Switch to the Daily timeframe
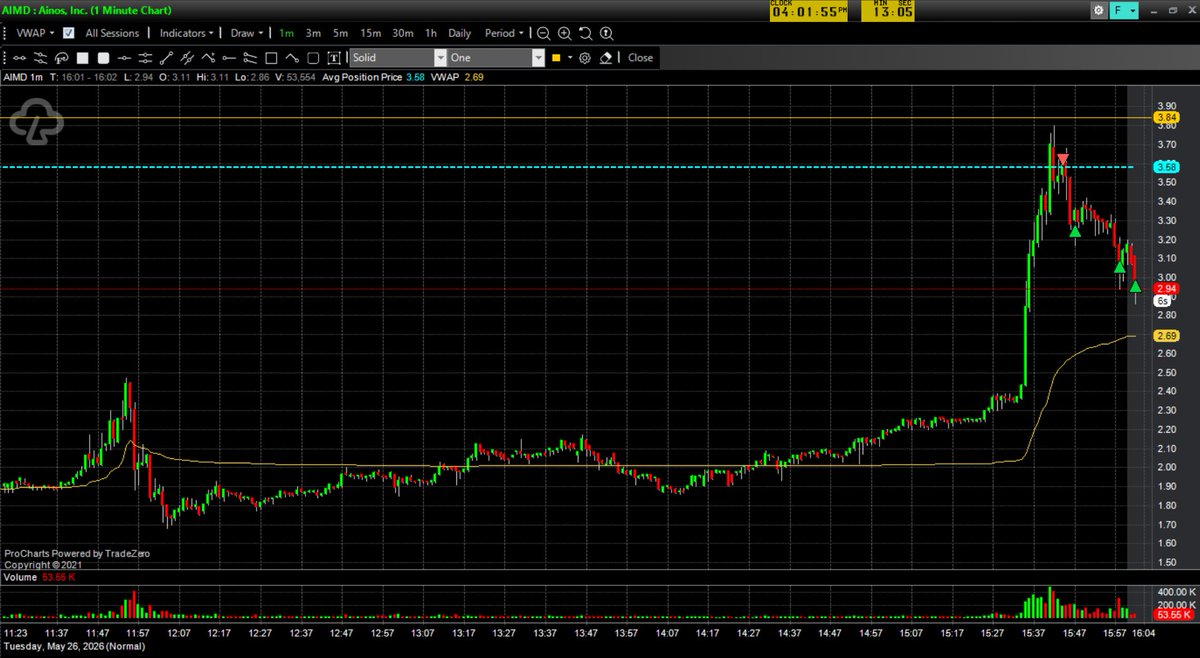 point(459,33)
